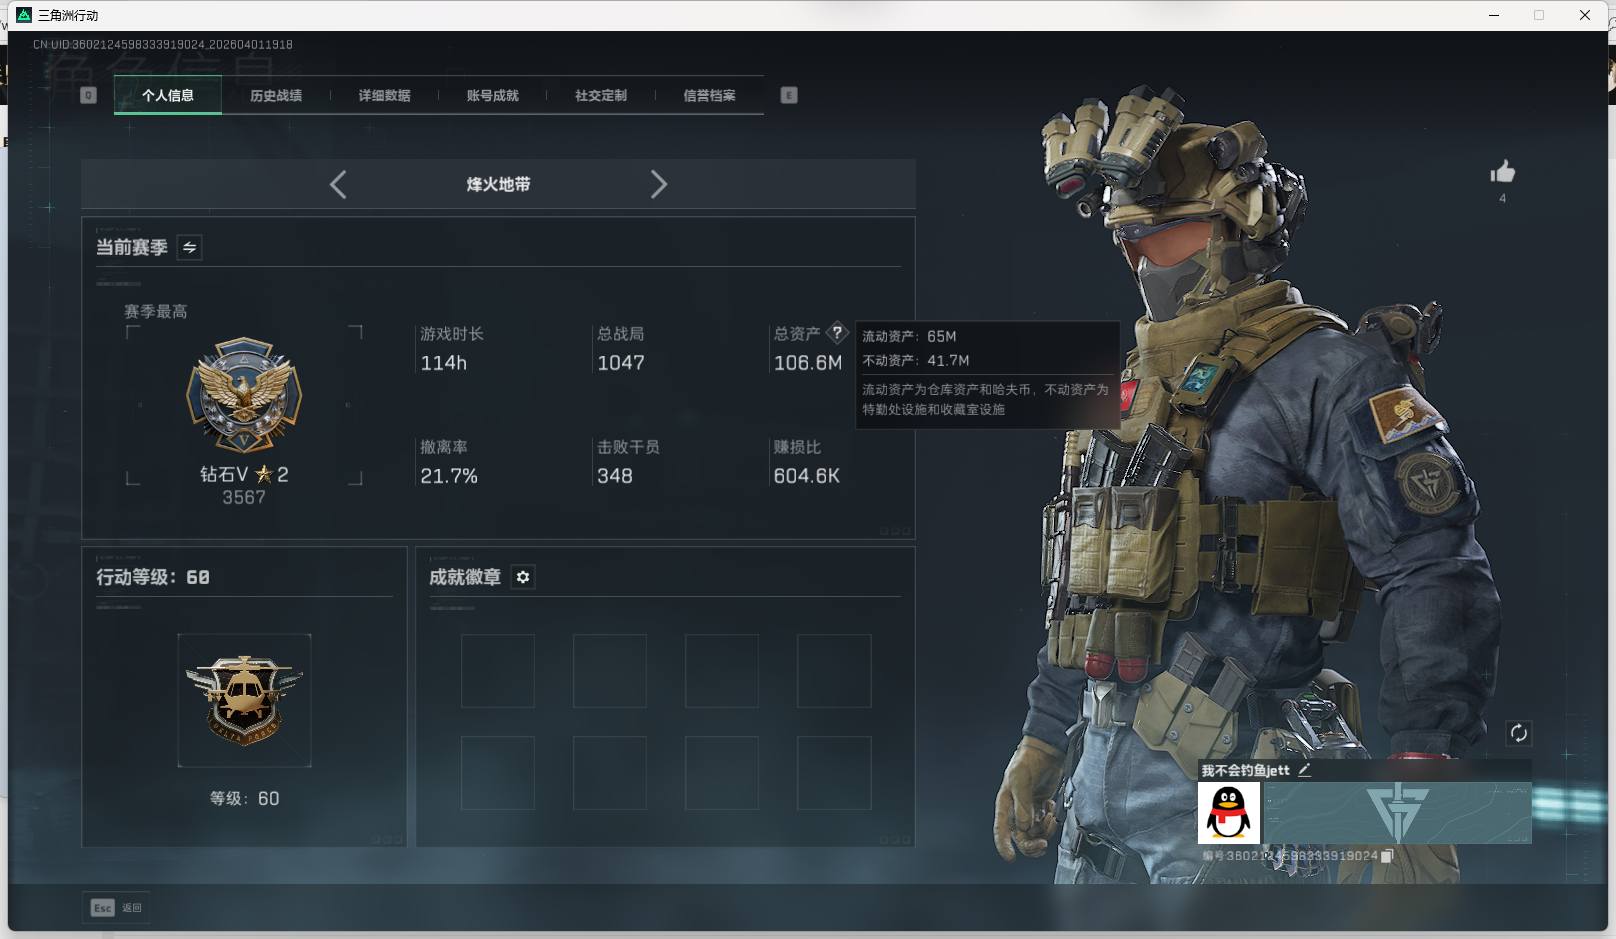Click the 击败干员 value 348
This screenshot has height=939, width=1616.
tap(615, 476)
